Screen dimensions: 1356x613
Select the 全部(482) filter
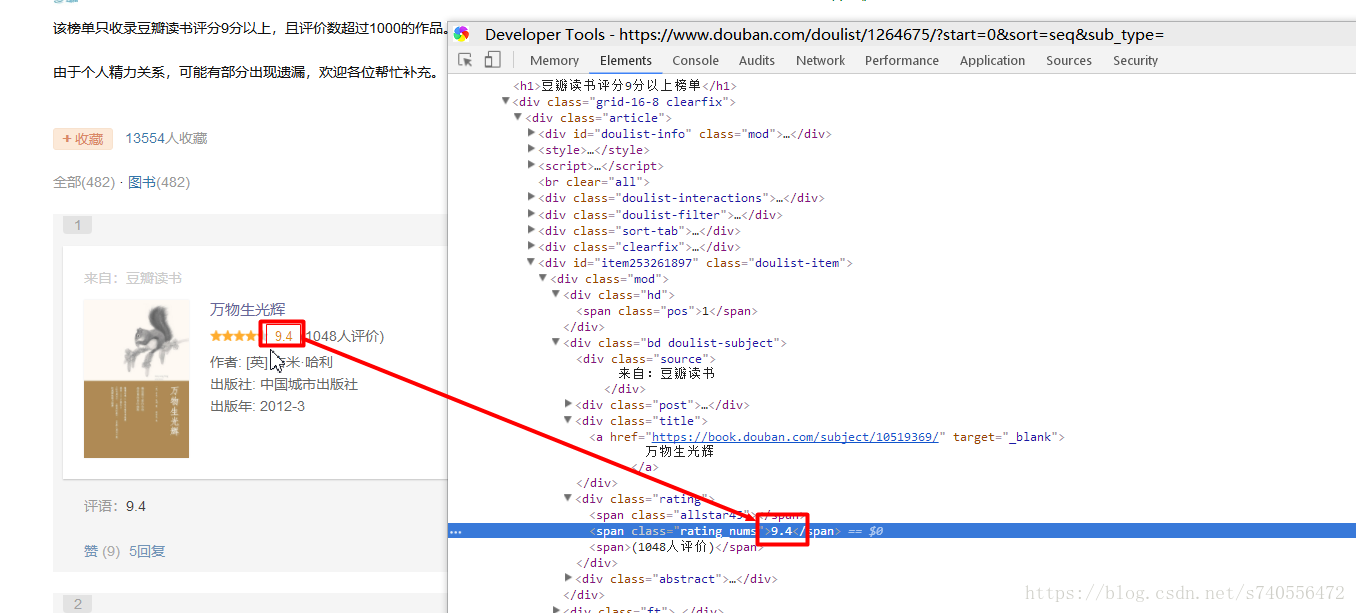[x=84, y=182]
